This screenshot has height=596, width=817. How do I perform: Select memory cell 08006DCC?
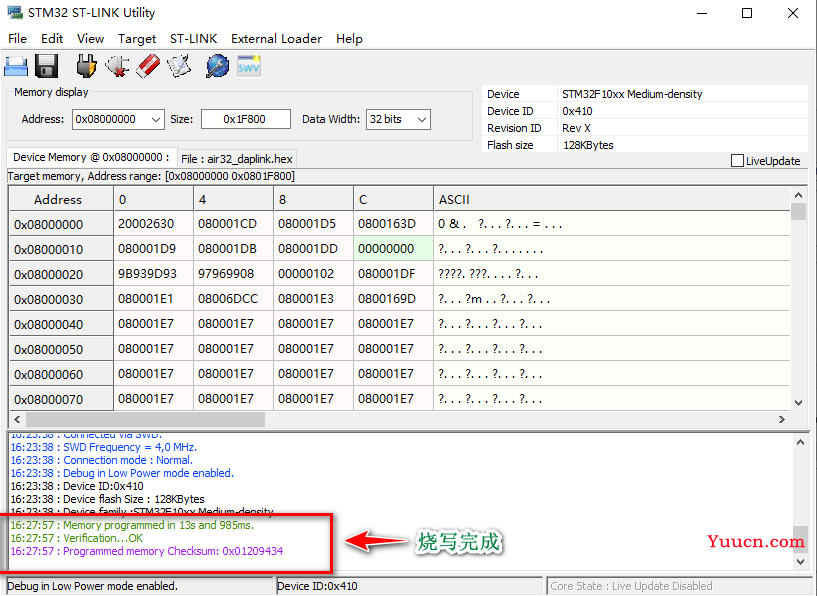coord(233,299)
